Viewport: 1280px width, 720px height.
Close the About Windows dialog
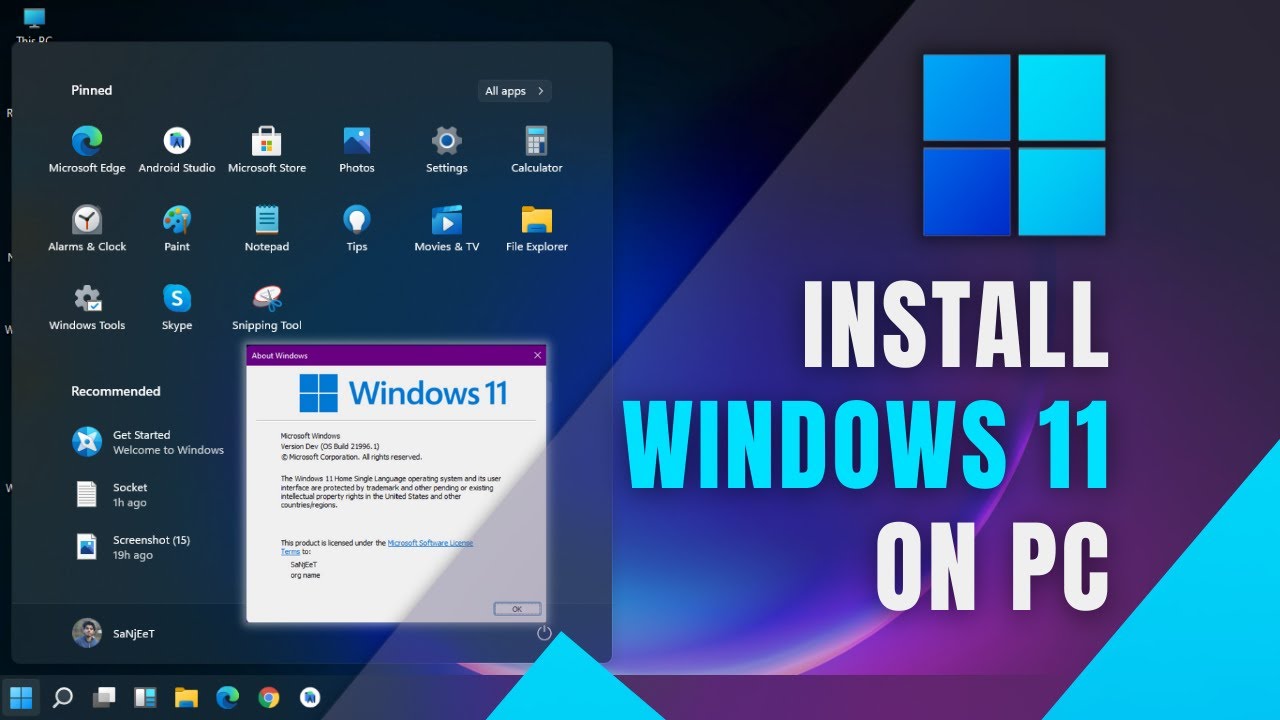pos(538,355)
